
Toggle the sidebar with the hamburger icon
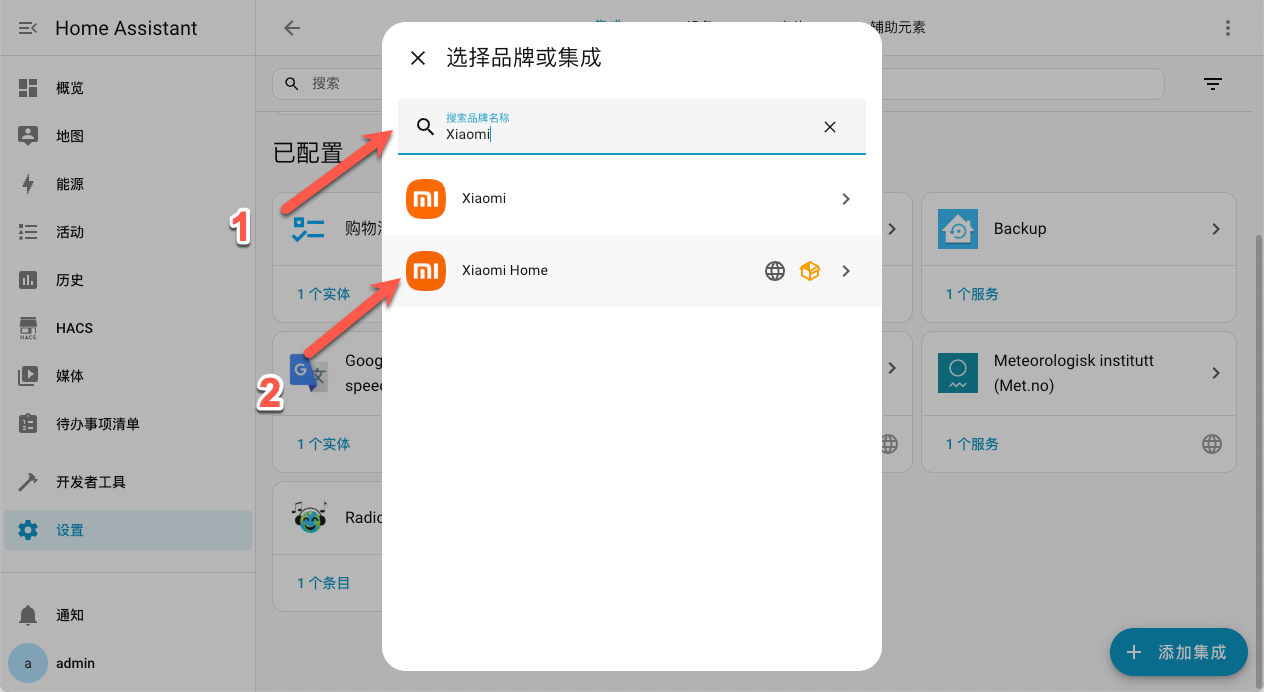point(27,27)
